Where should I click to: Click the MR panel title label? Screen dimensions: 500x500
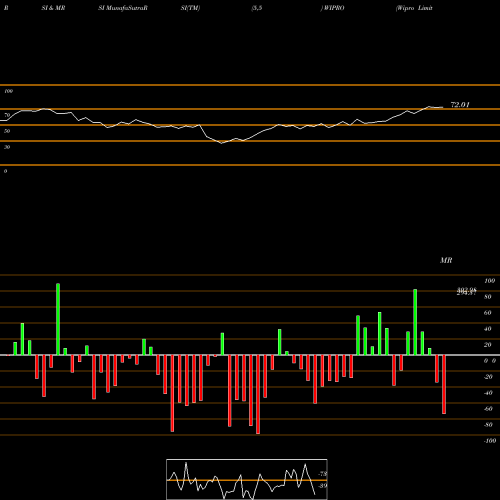pos(446,260)
